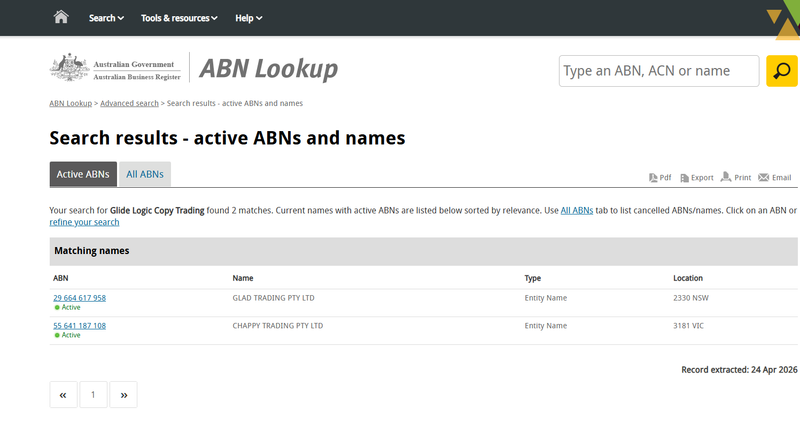
Task: Select page 1 of results
Action: [x=93, y=394]
